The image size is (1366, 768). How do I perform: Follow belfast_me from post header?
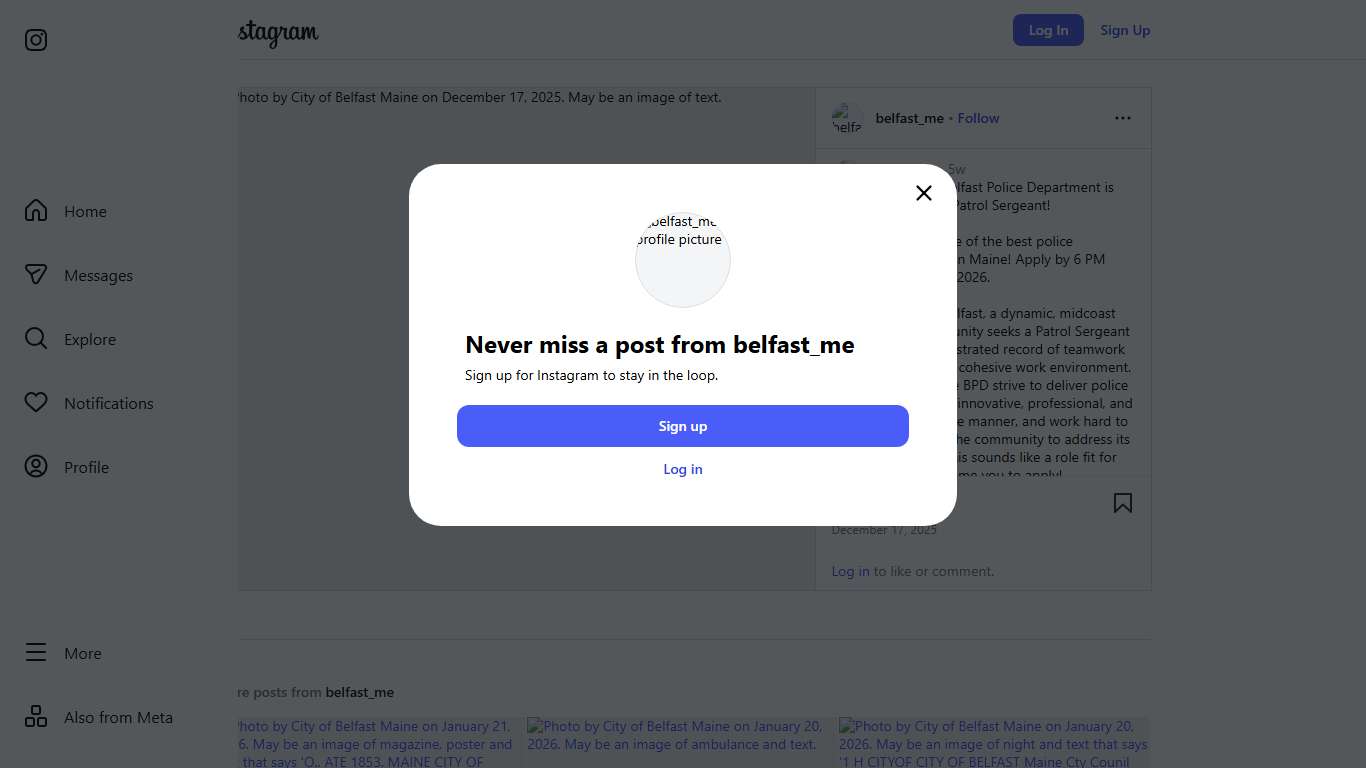point(978,118)
